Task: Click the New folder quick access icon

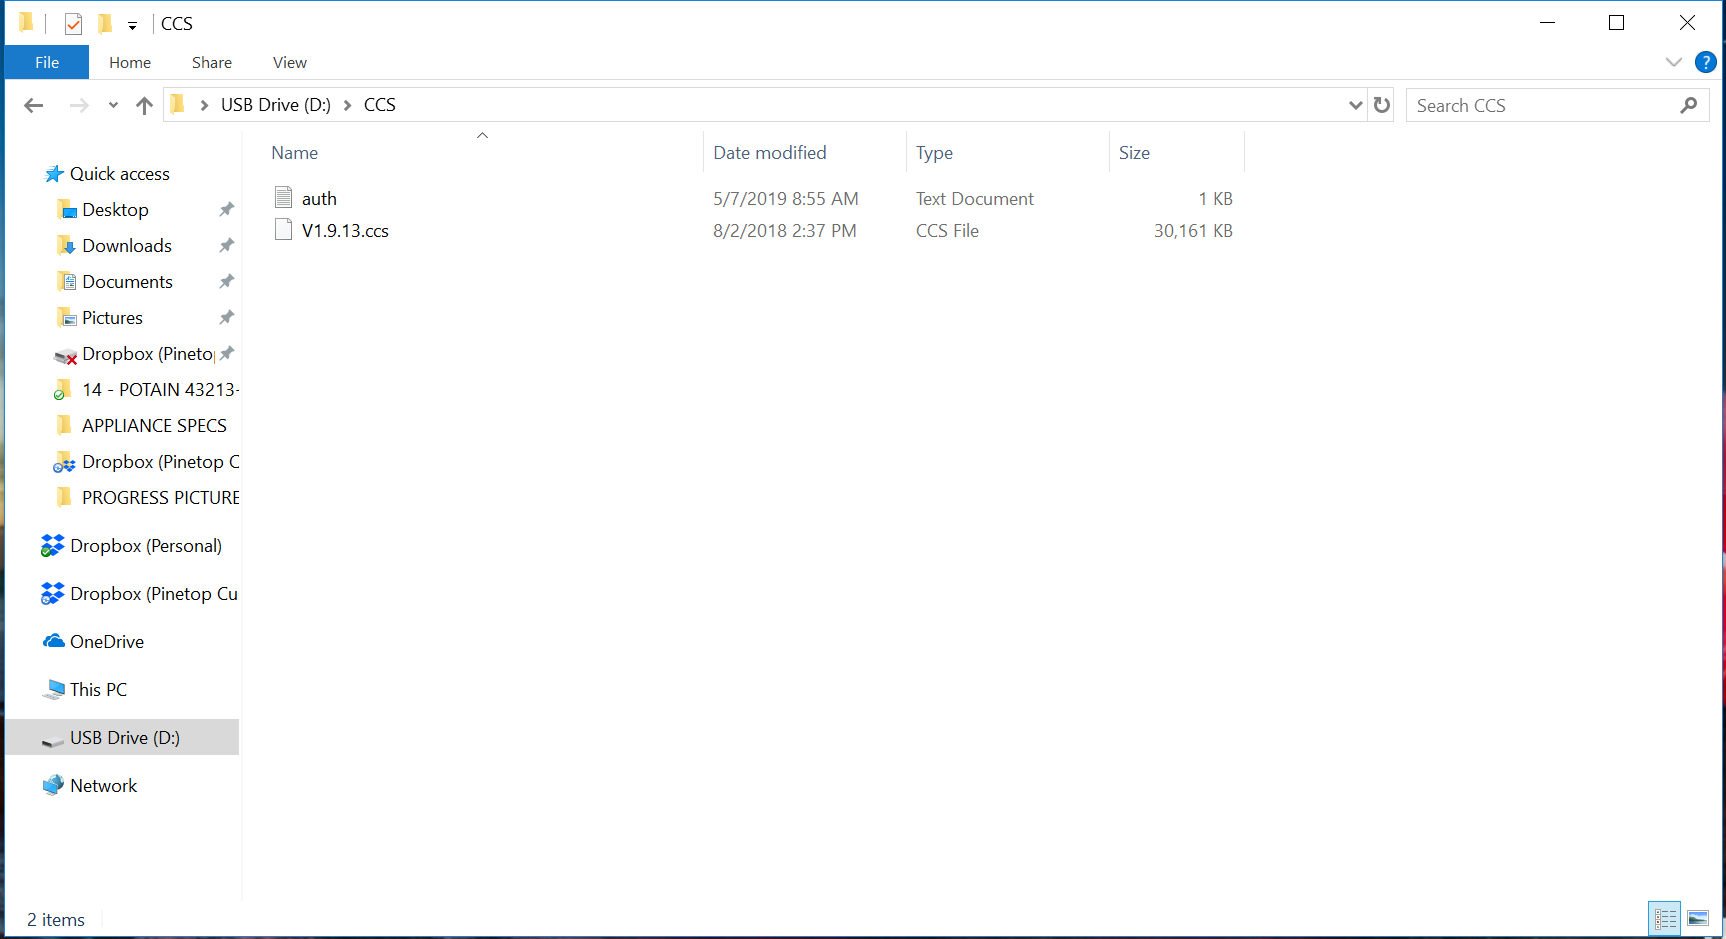Action: (x=105, y=23)
